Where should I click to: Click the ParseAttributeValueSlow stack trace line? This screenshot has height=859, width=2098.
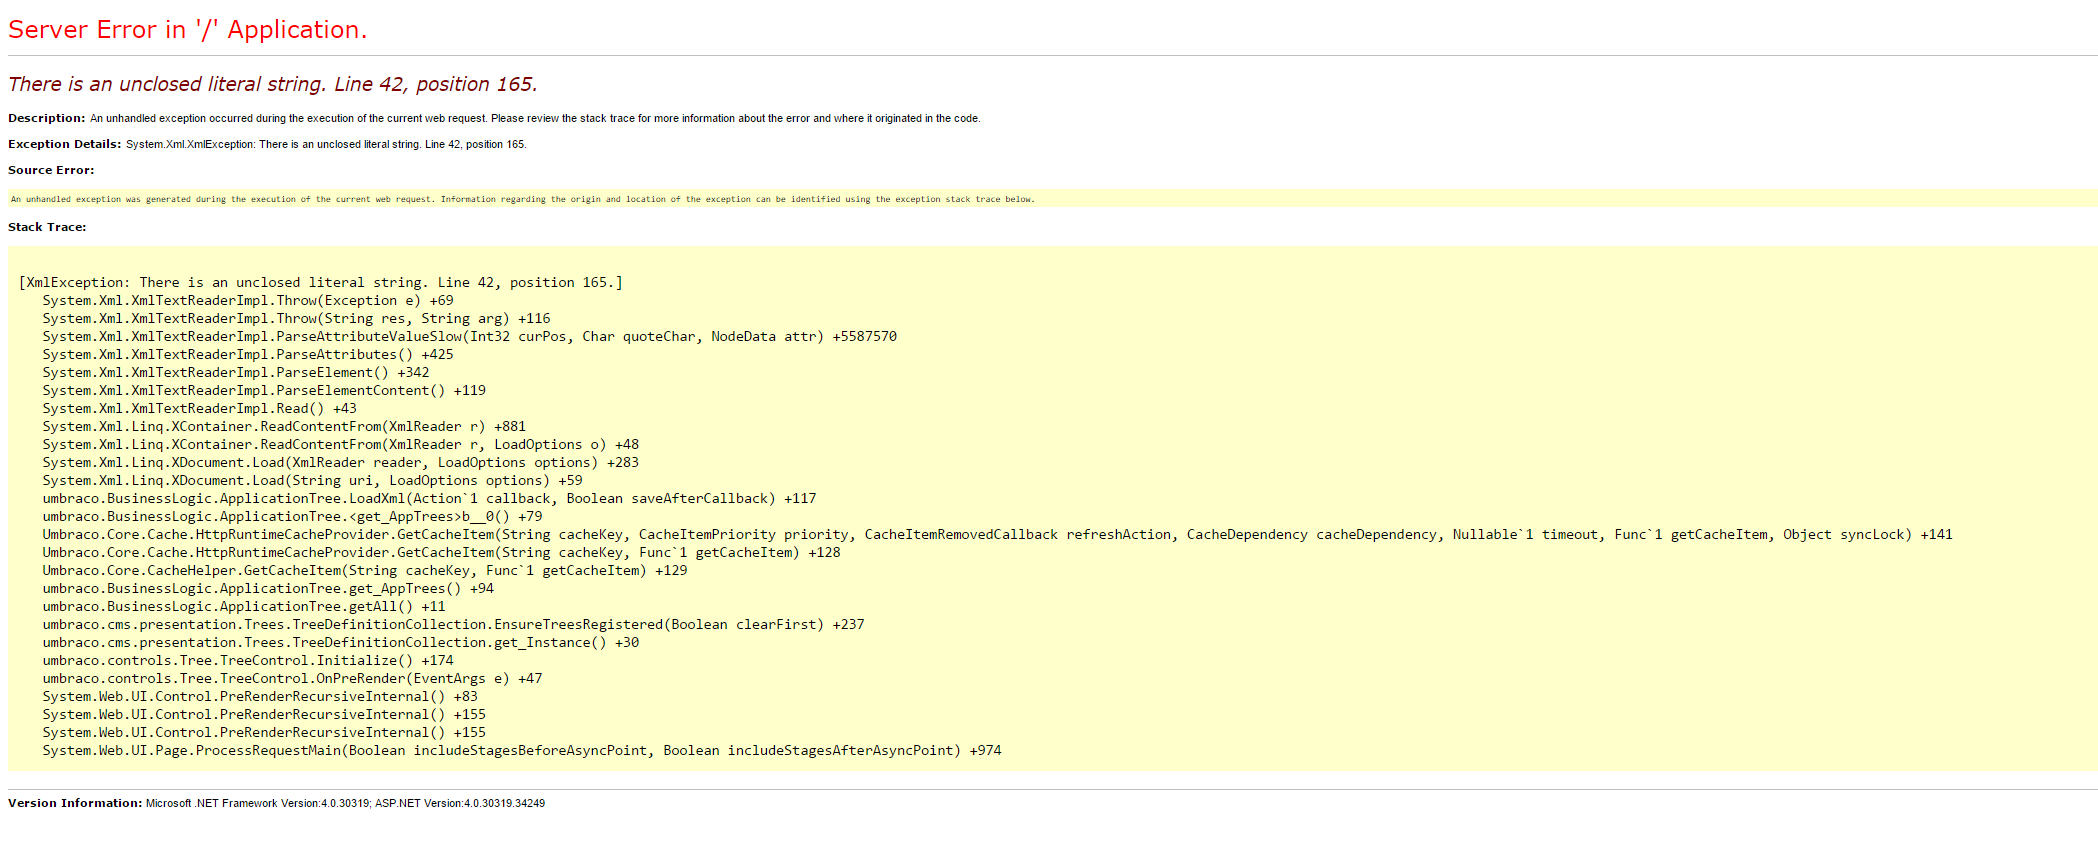[469, 337]
